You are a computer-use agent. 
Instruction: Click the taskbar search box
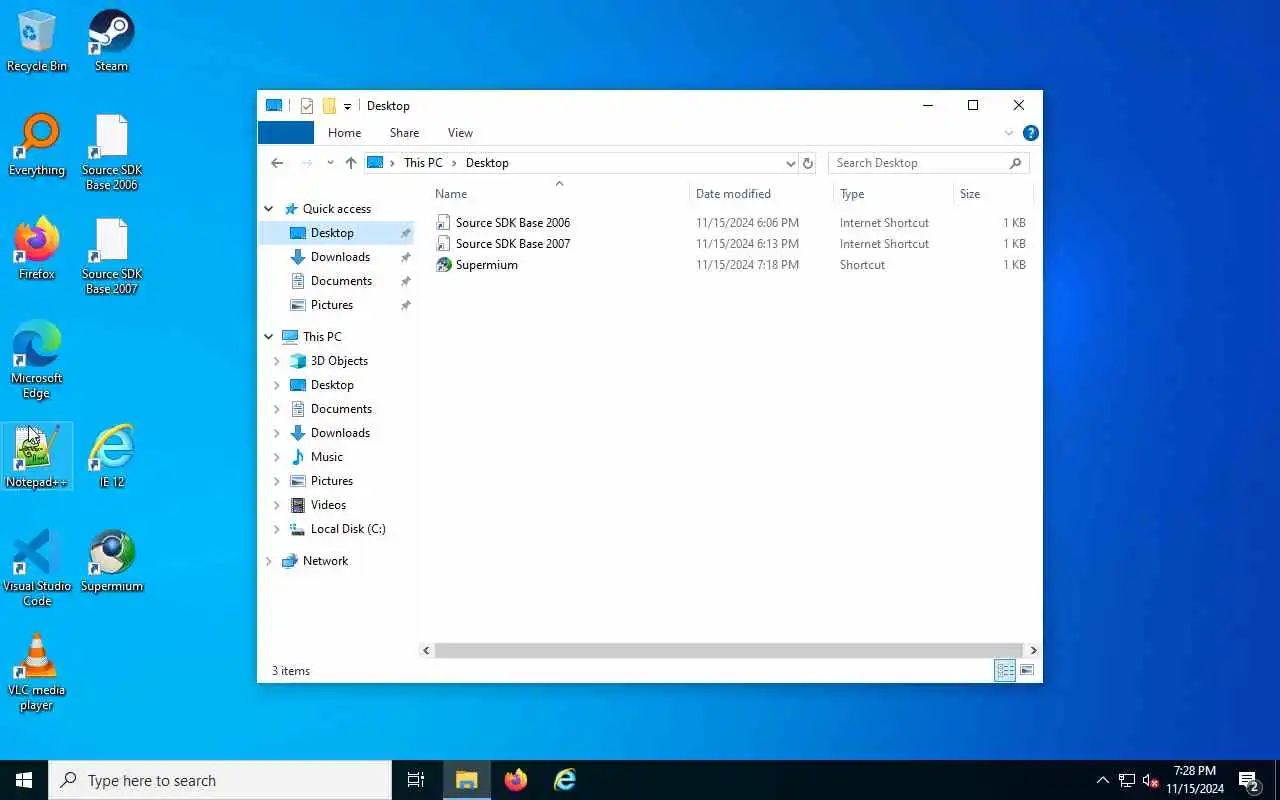pos(220,780)
